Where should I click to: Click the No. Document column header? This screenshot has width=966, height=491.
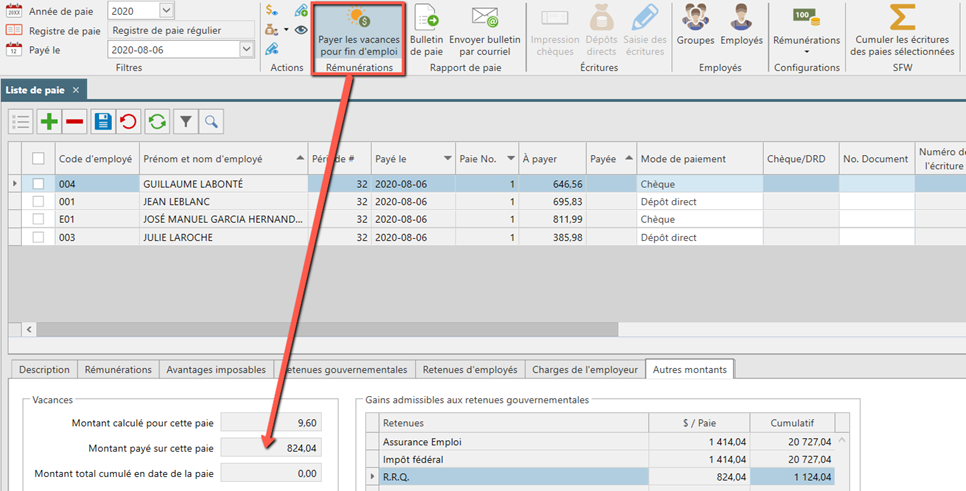coord(876,158)
